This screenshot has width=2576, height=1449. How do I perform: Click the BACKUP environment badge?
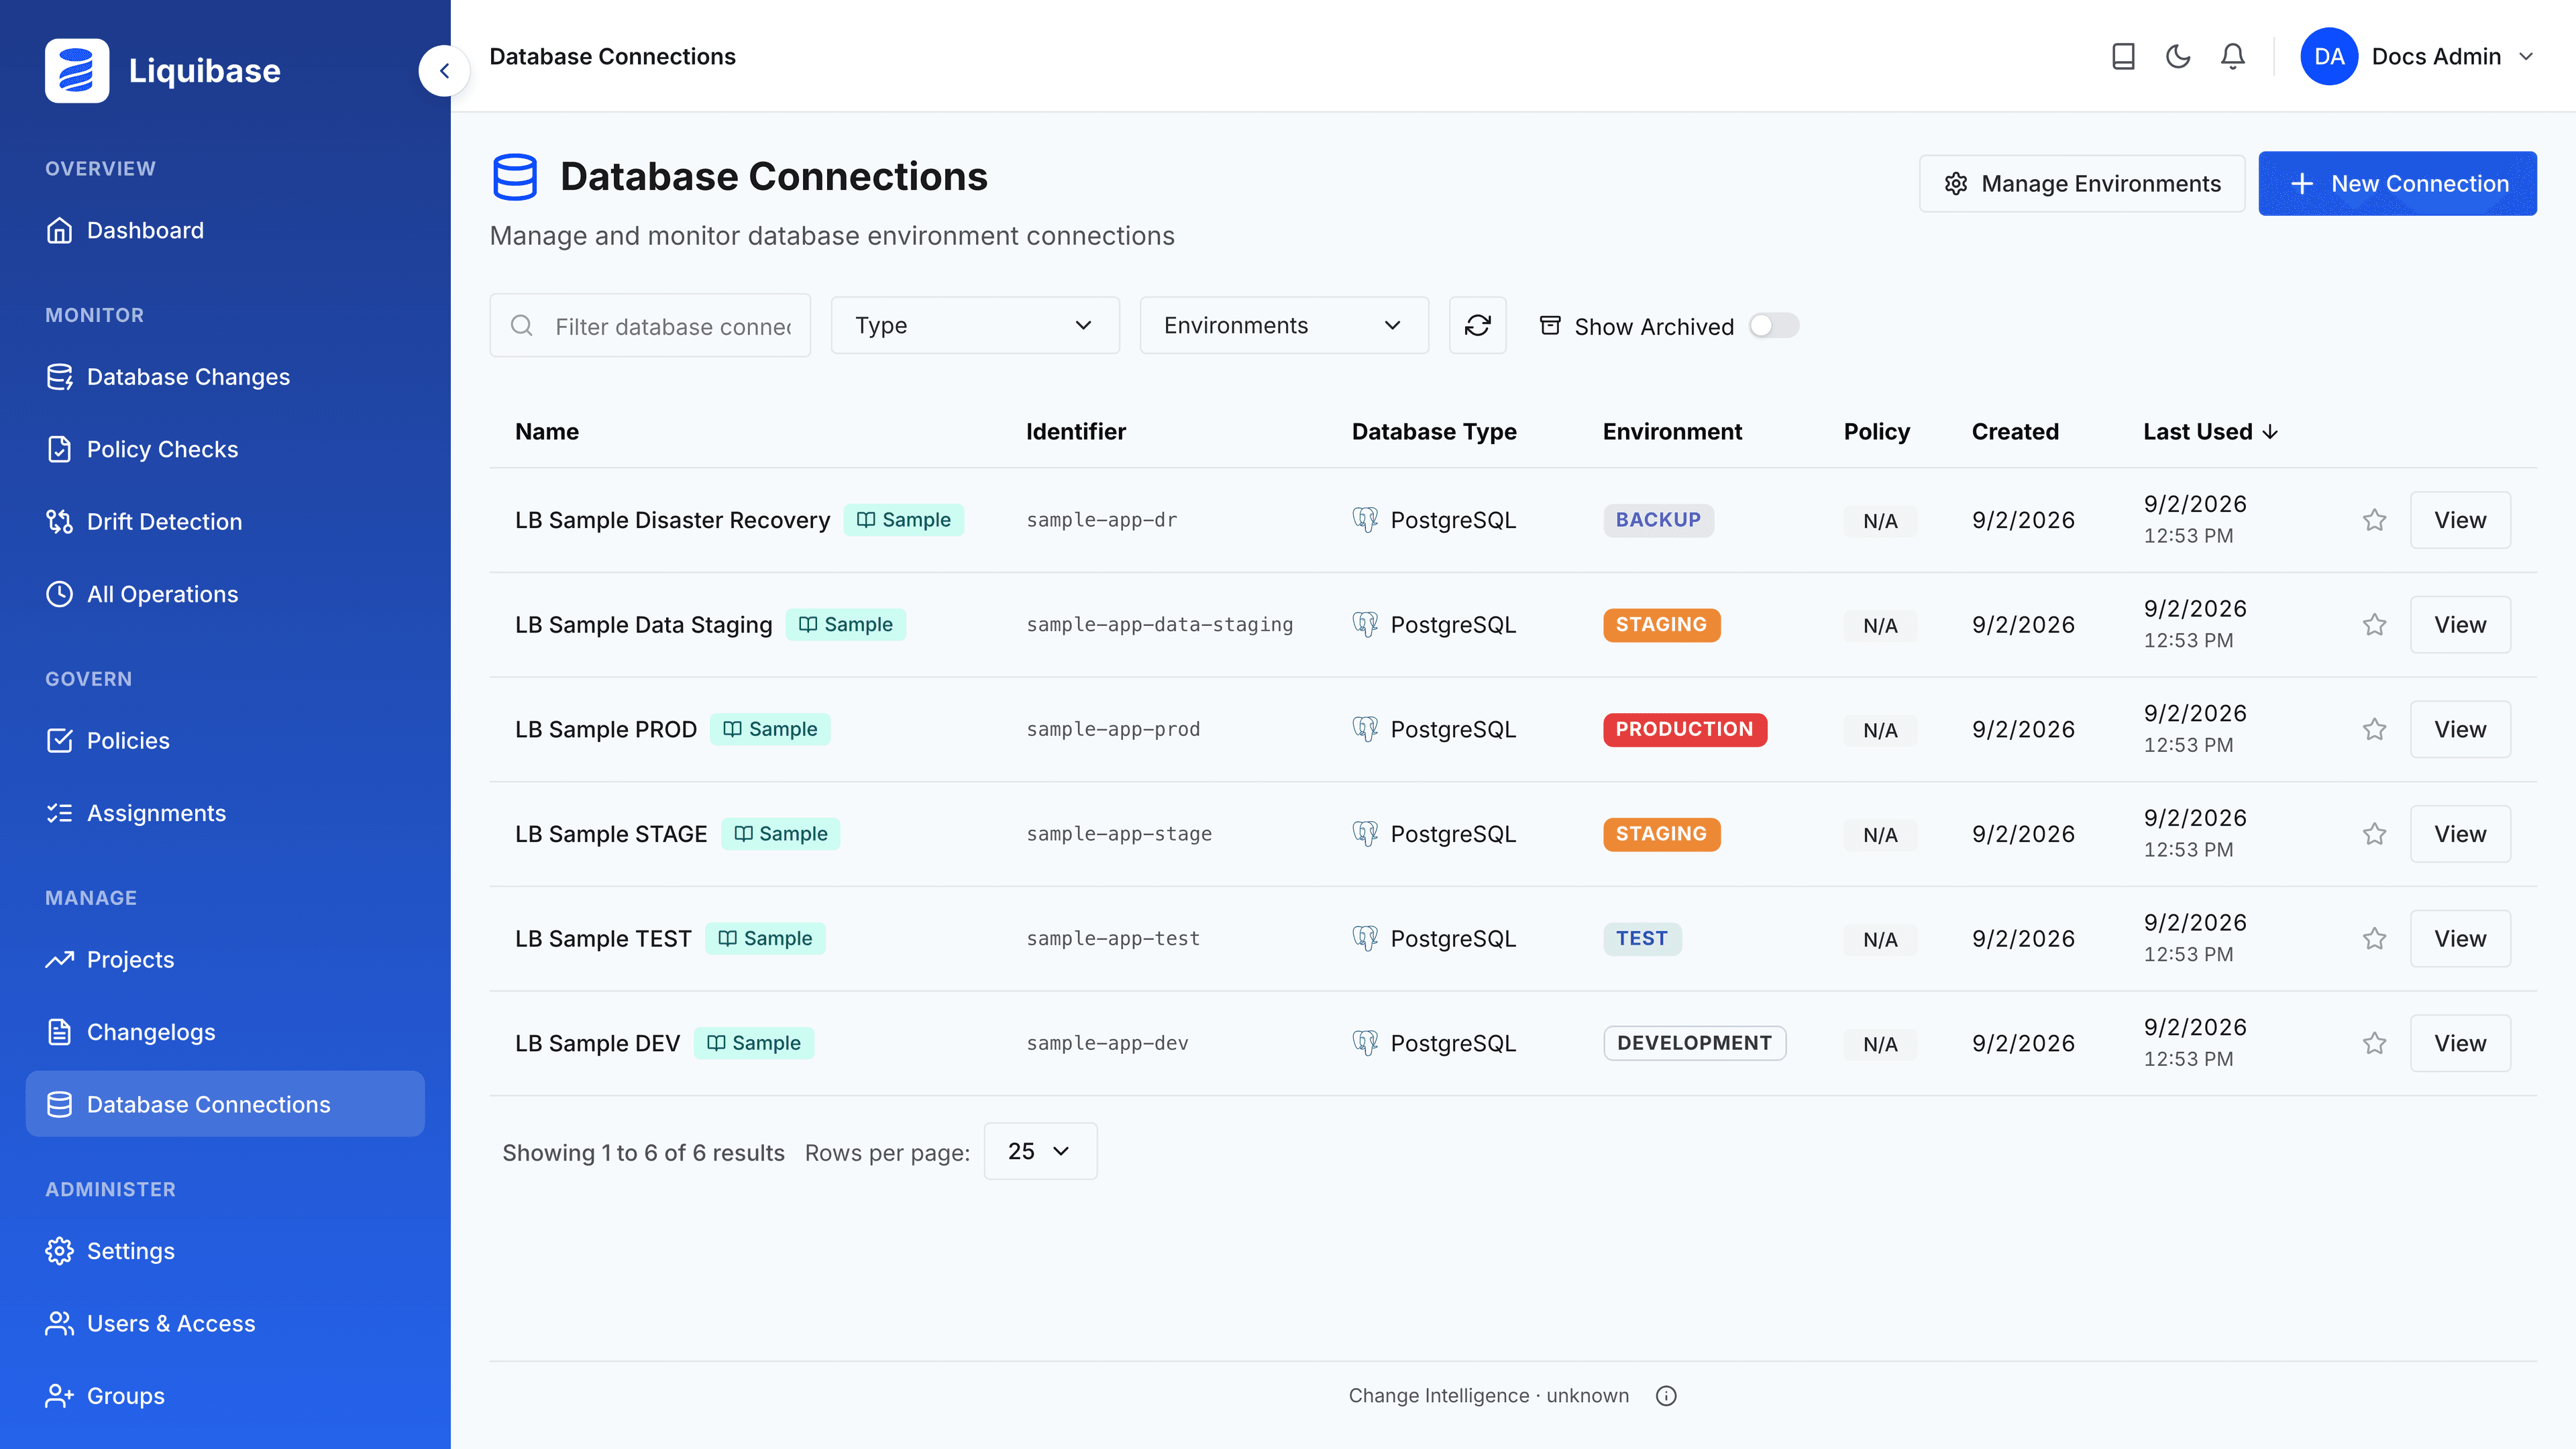1658,520
